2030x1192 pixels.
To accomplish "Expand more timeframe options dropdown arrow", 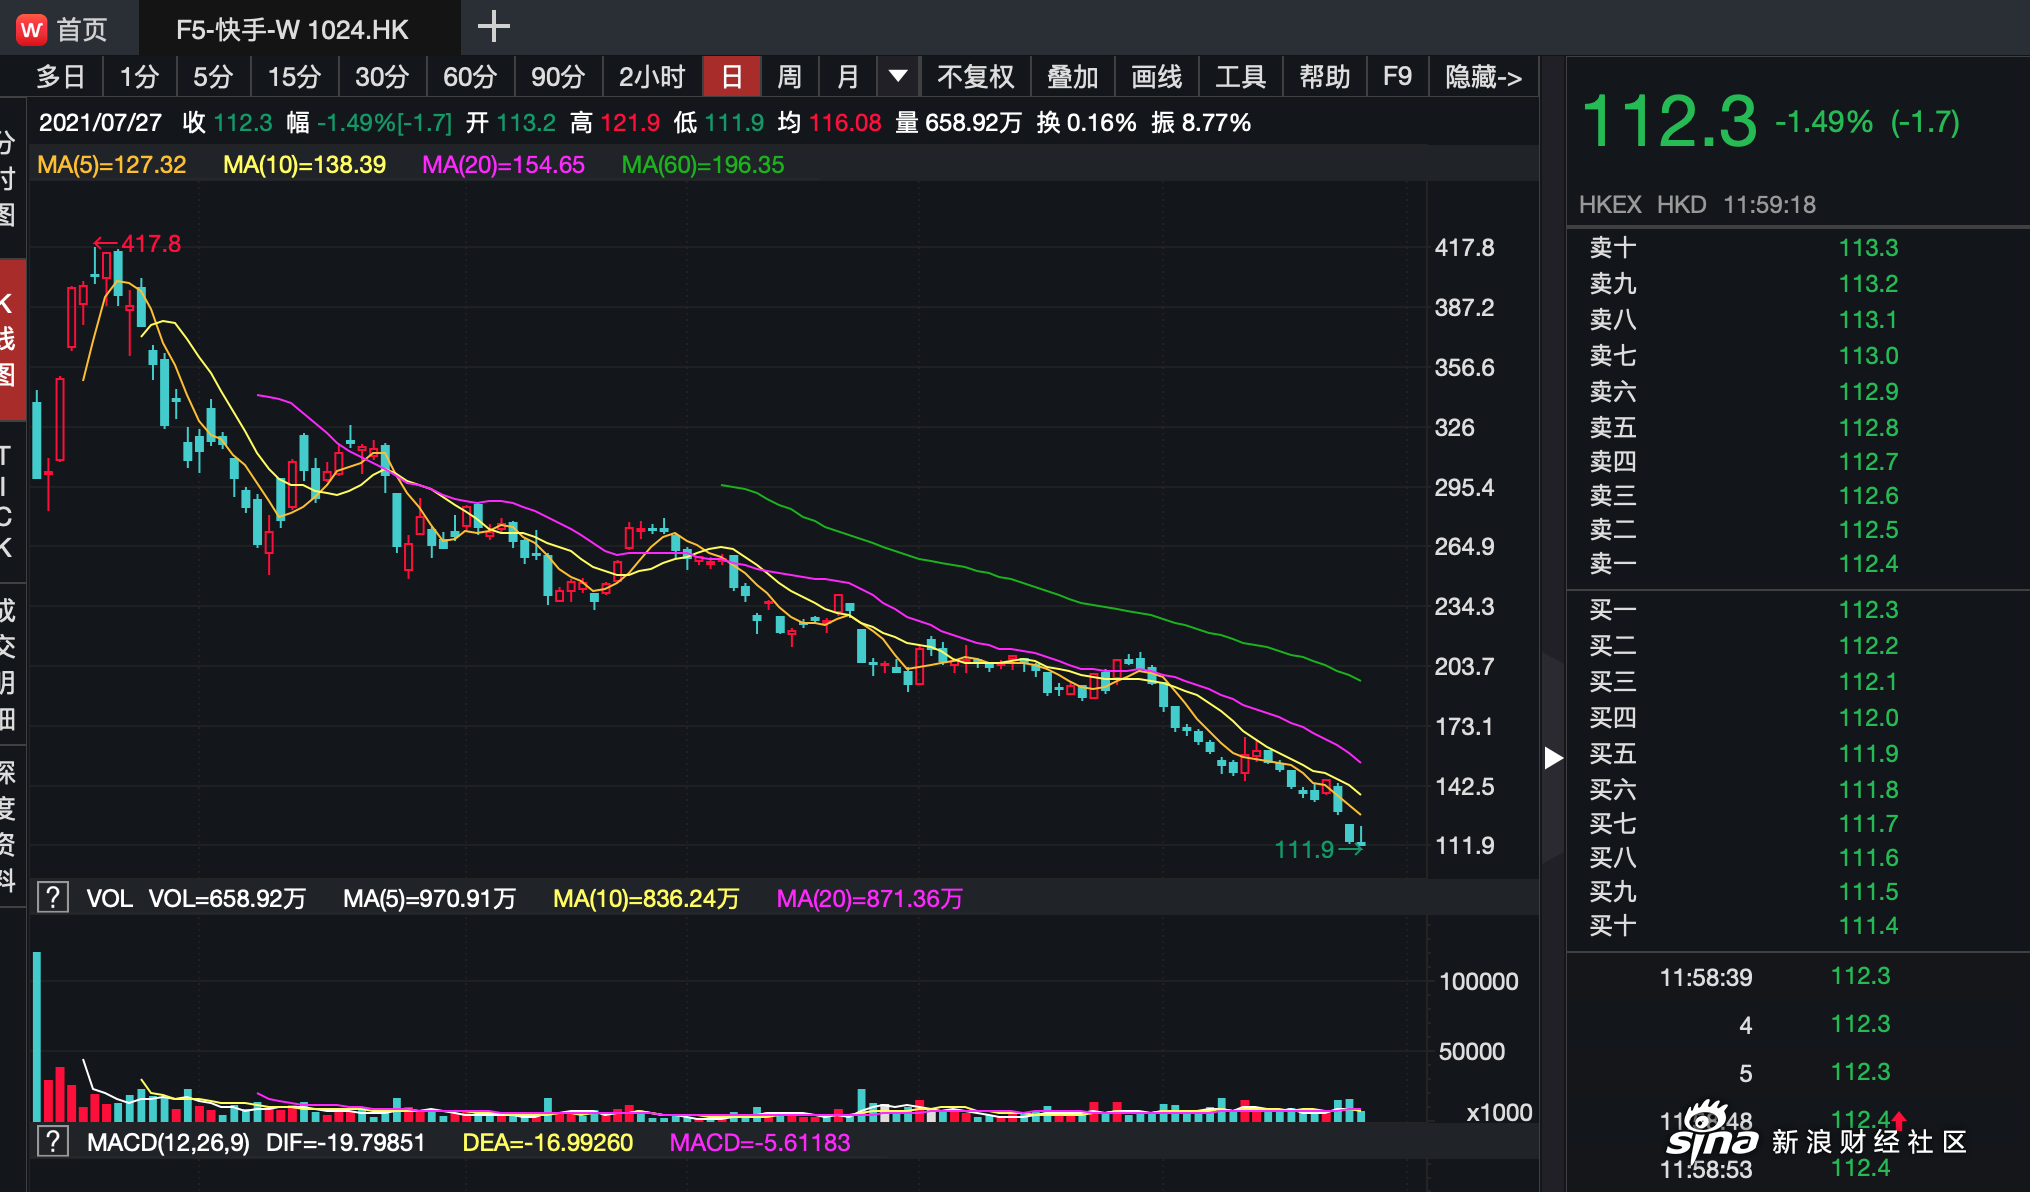I will pyautogui.click(x=898, y=77).
